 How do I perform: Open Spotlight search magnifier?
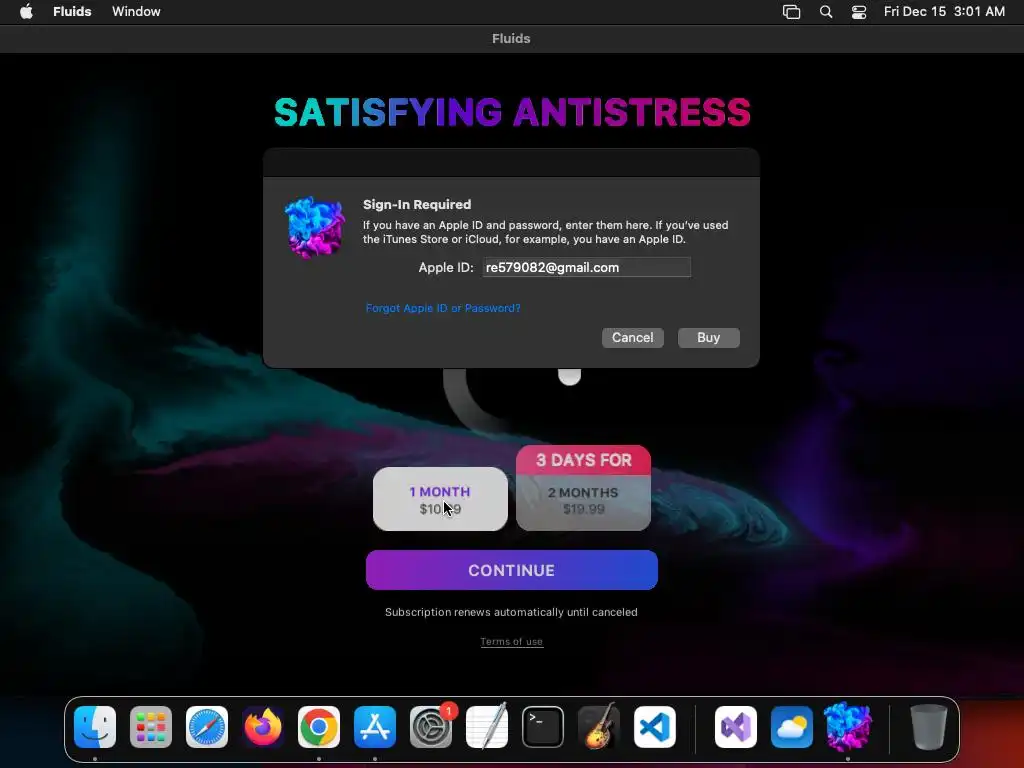point(825,12)
